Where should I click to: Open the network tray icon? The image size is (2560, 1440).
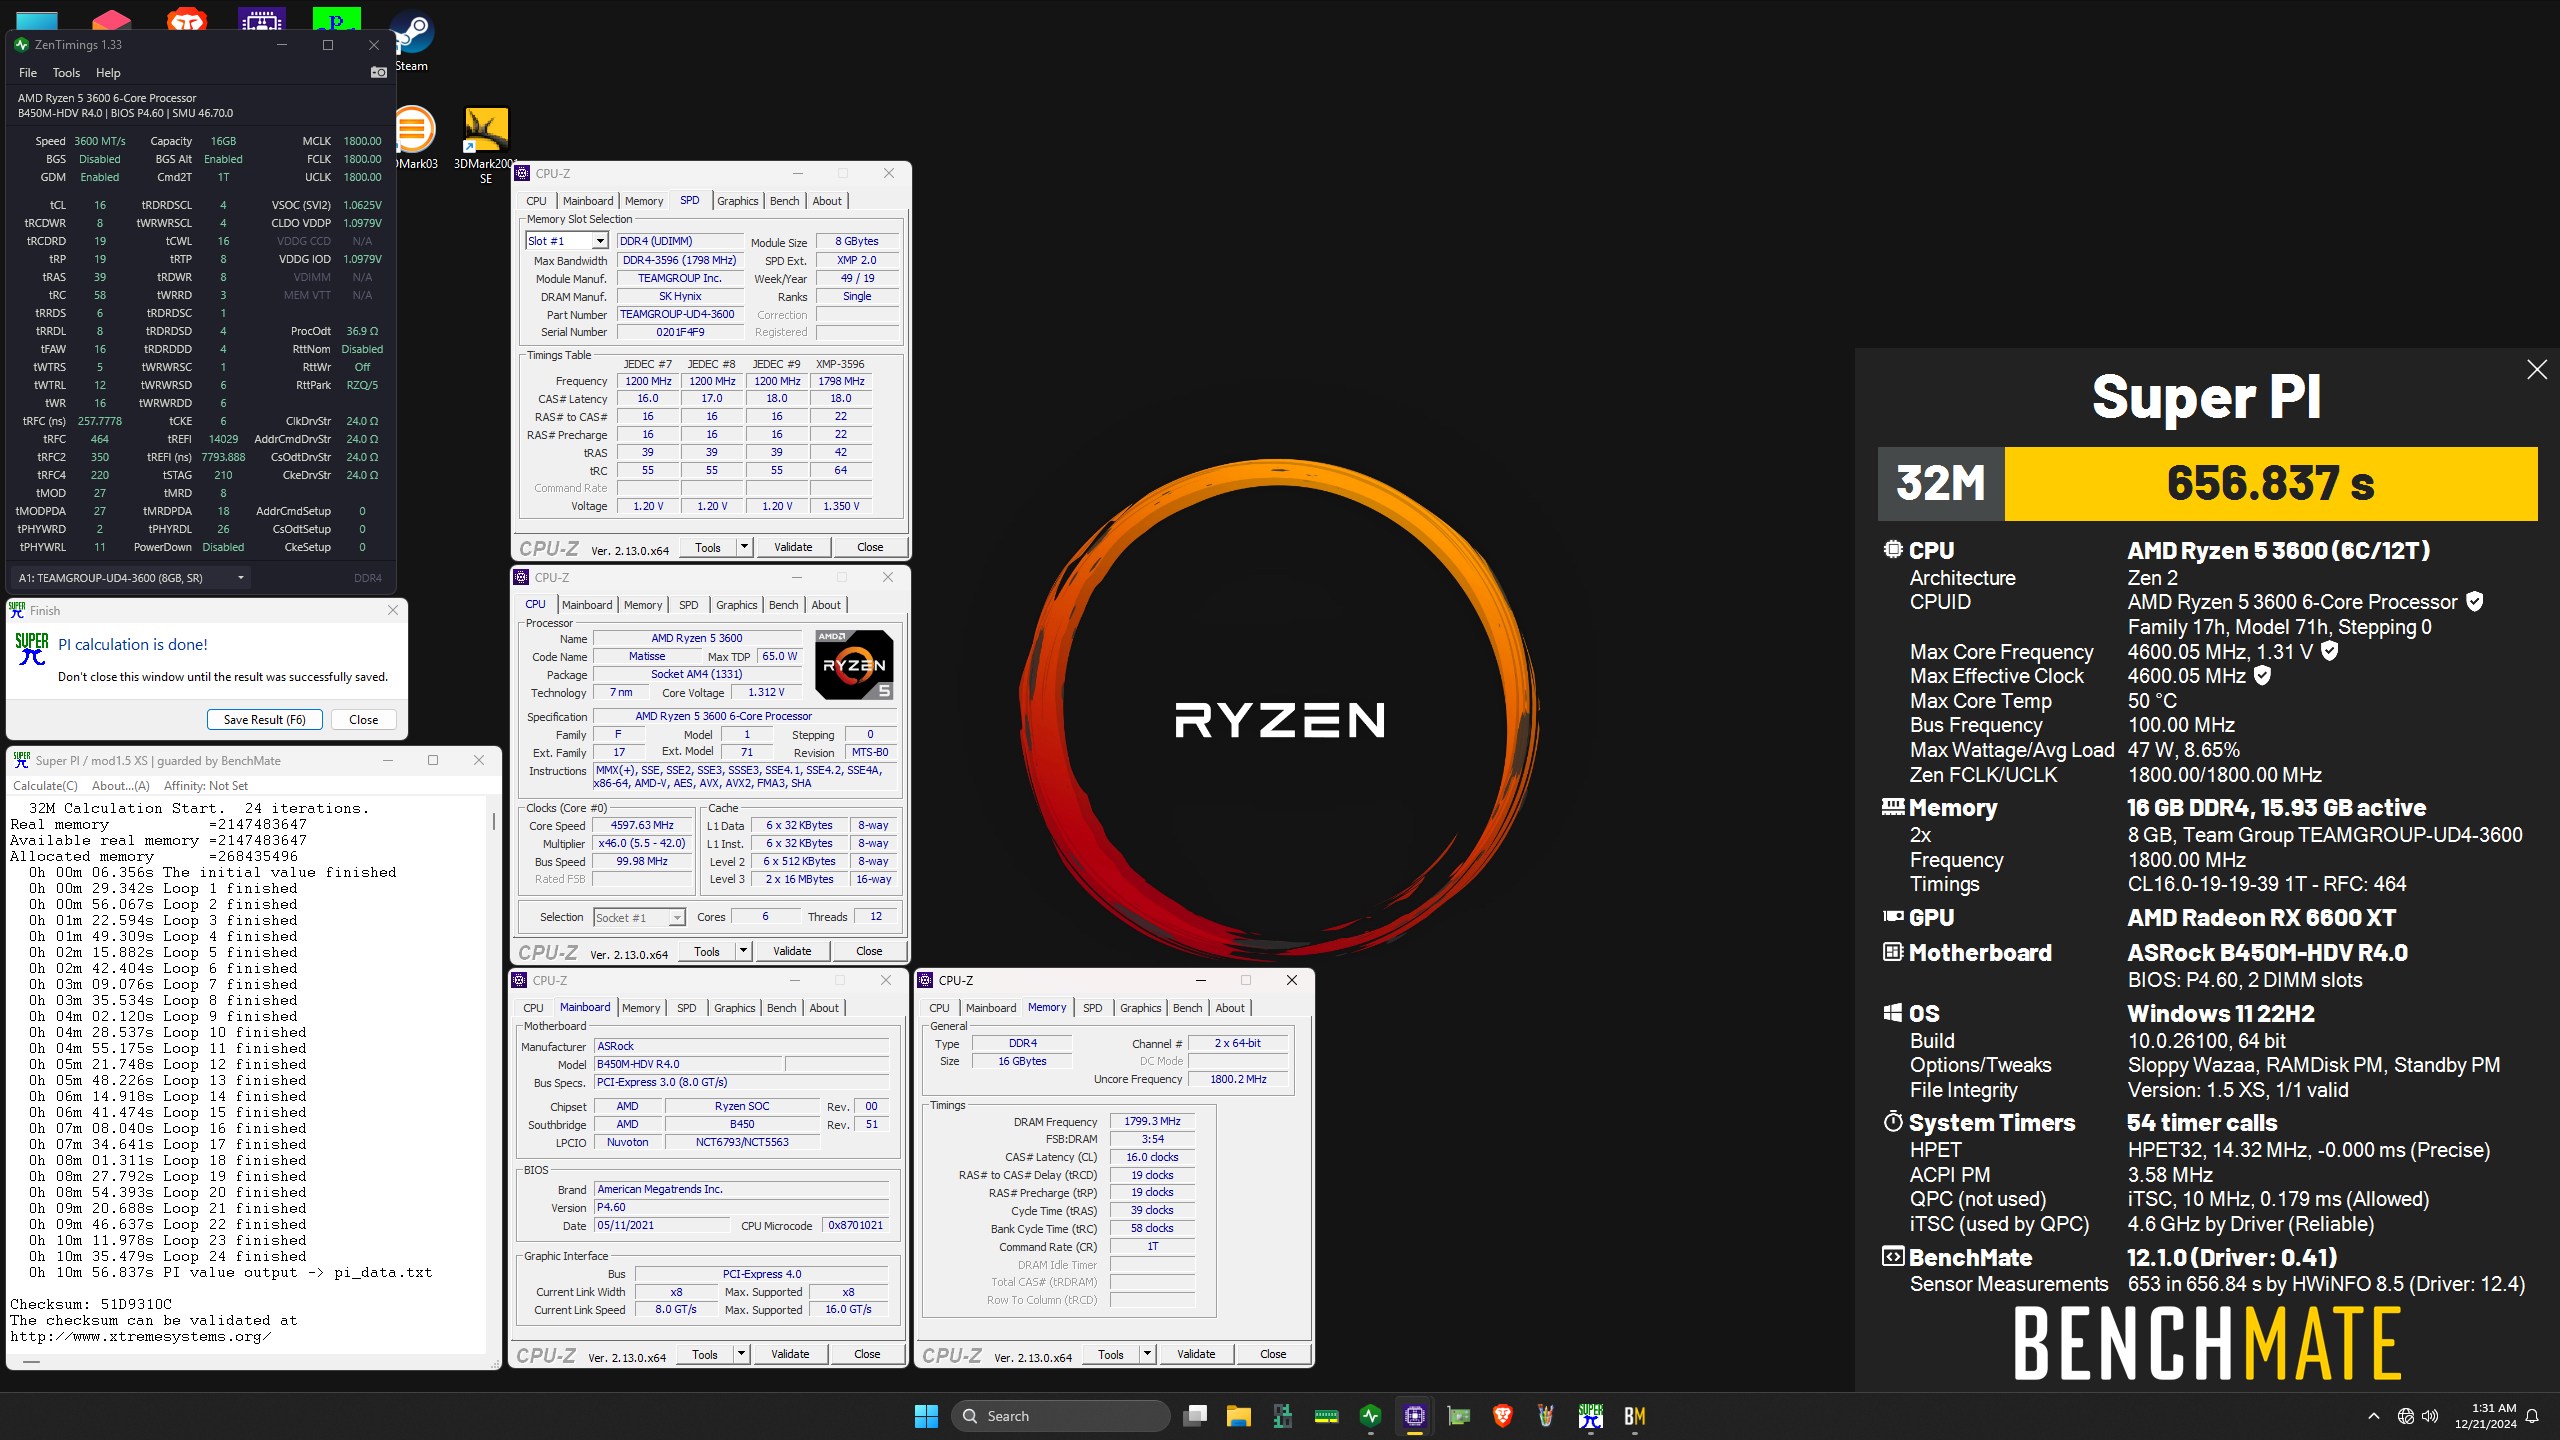[2405, 1416]
